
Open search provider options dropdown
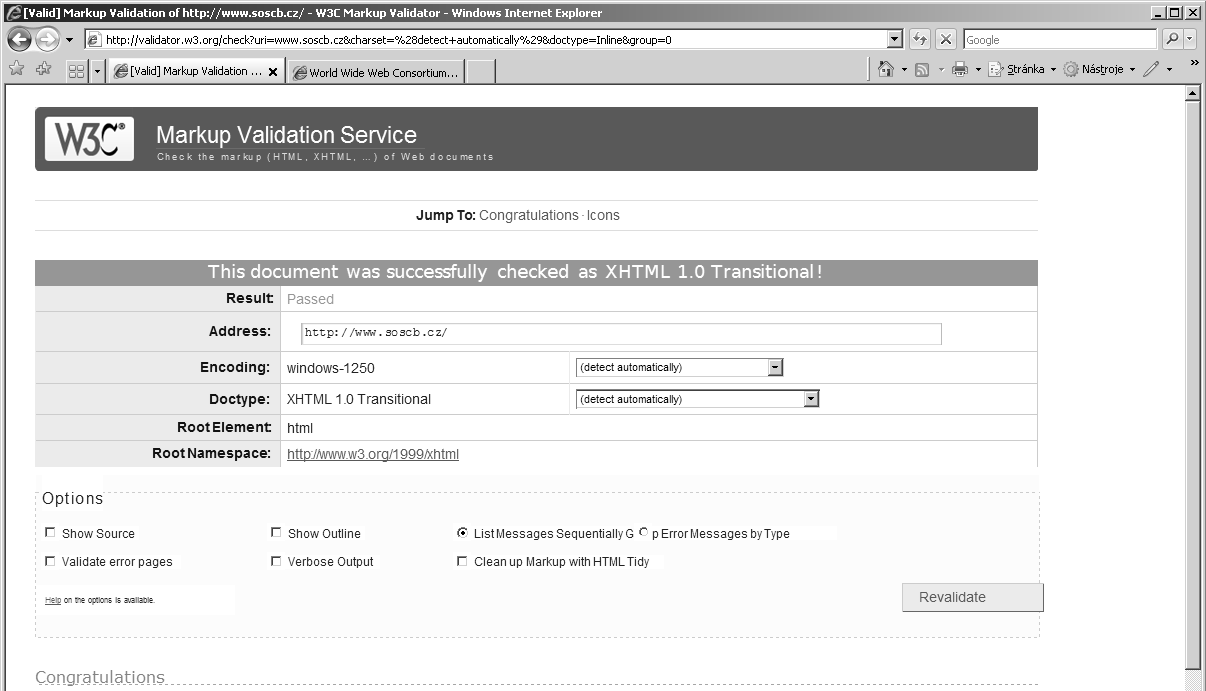1190,40
